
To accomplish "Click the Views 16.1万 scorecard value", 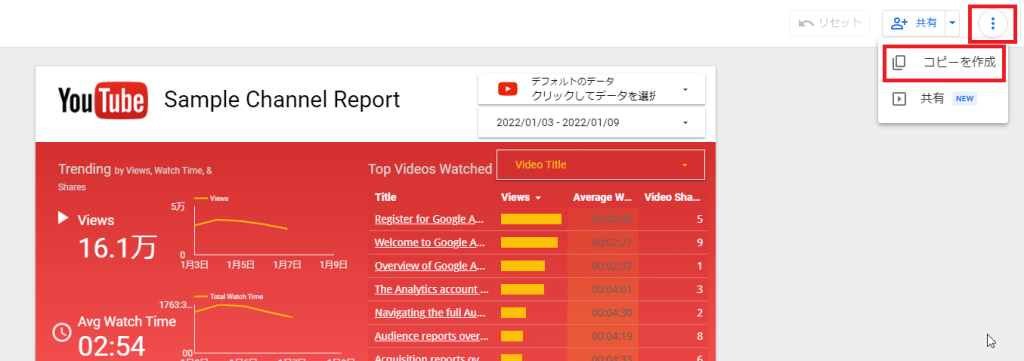I will click(x=118, y=248).
